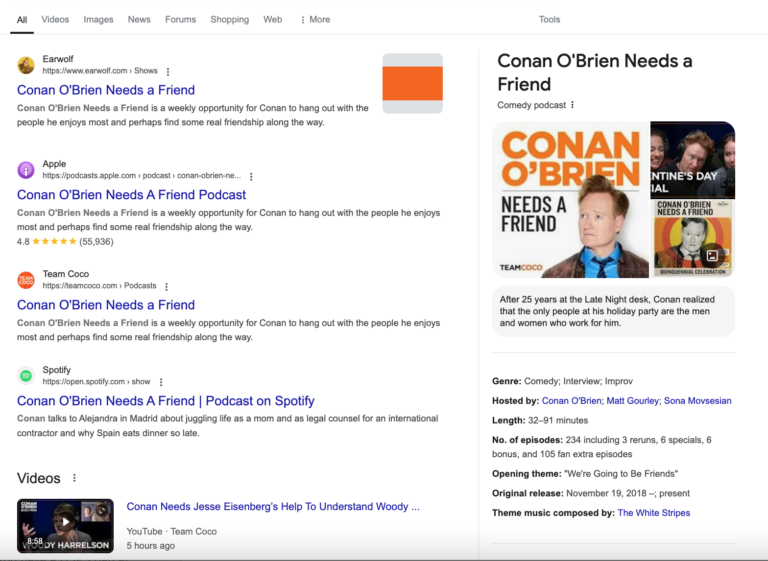Click the Earwolf site favicon
768x561 pixels.
tap(26, 65)
